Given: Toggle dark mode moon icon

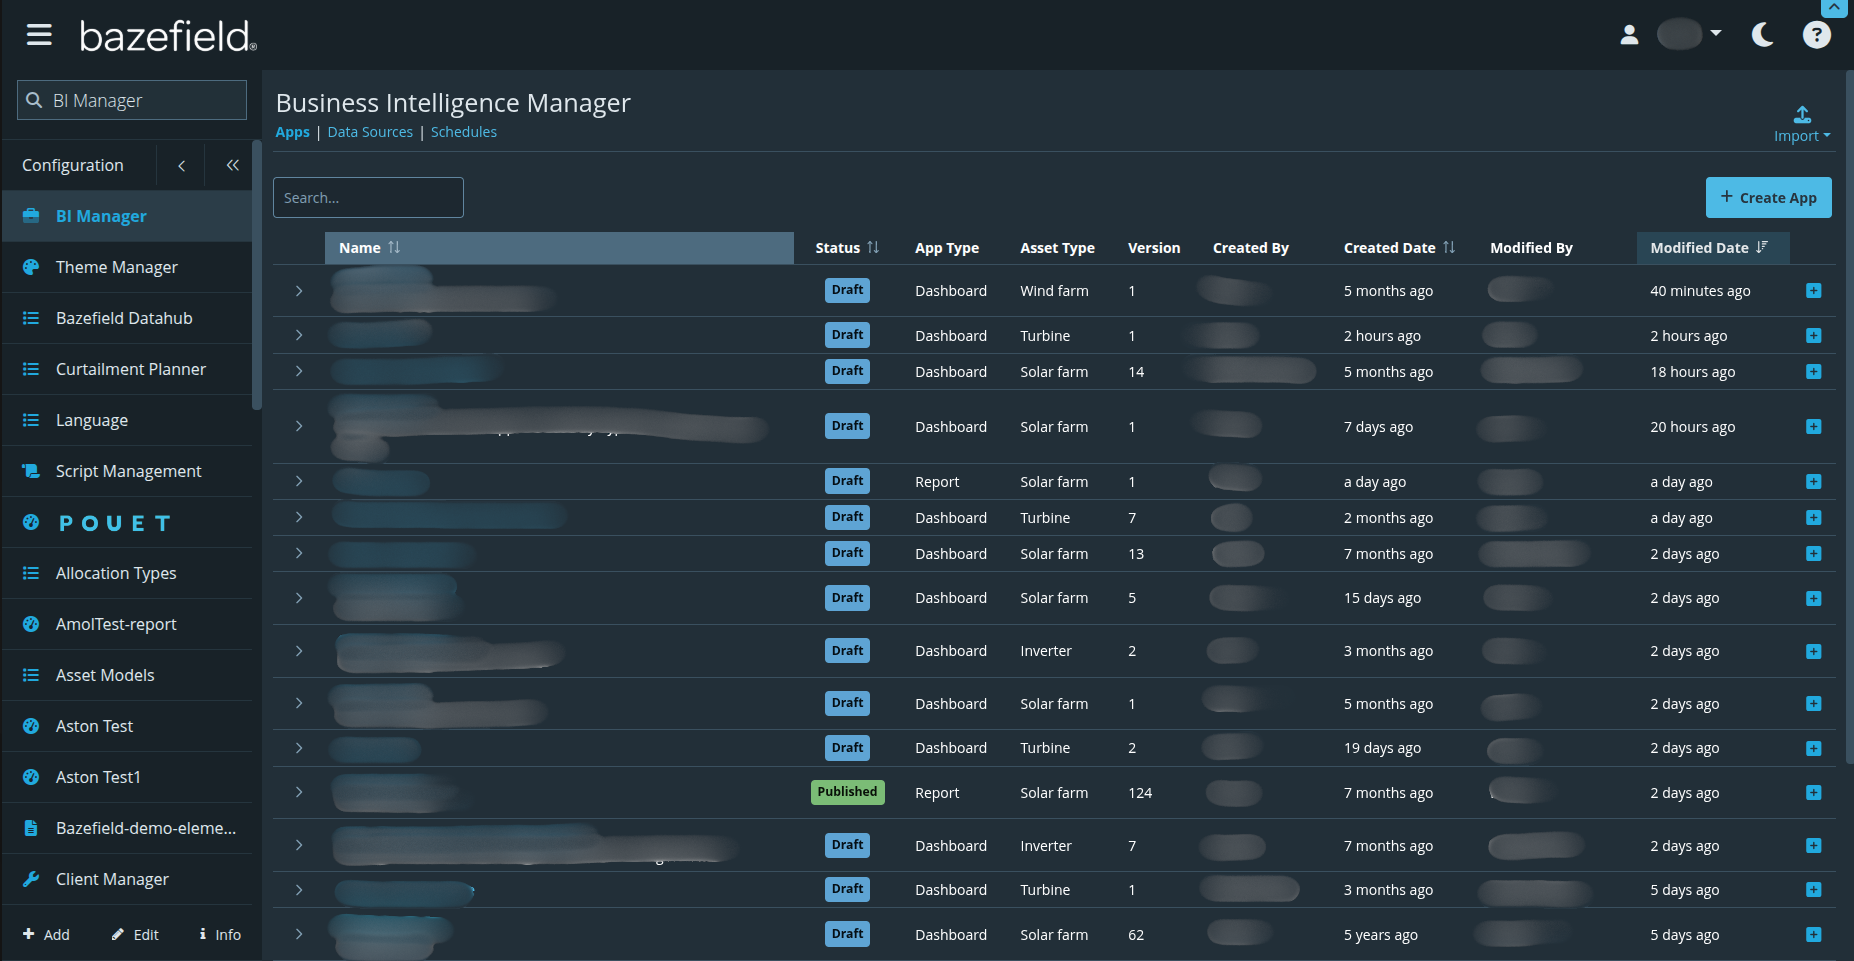Looking at the screenshot, I should [1762, 35].
